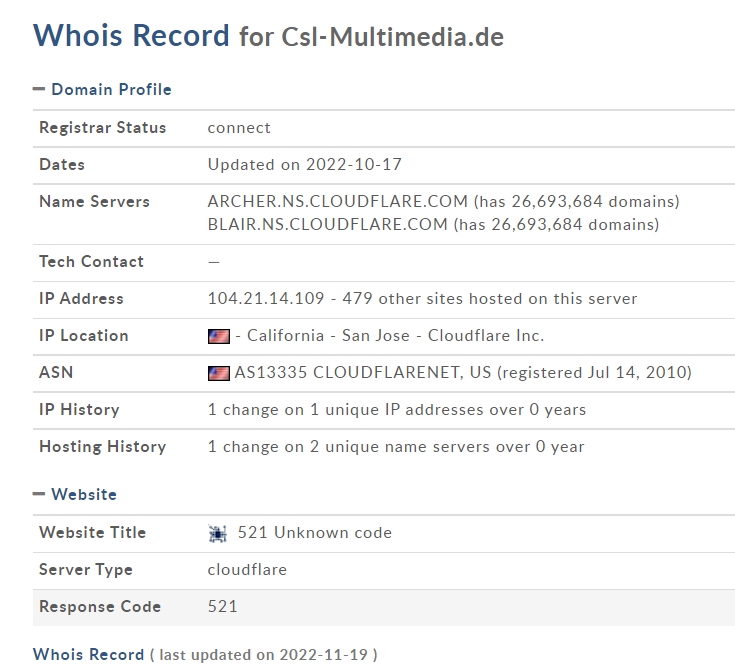
Task: Click the Name Servers label
Action: [x=94, y=202]
